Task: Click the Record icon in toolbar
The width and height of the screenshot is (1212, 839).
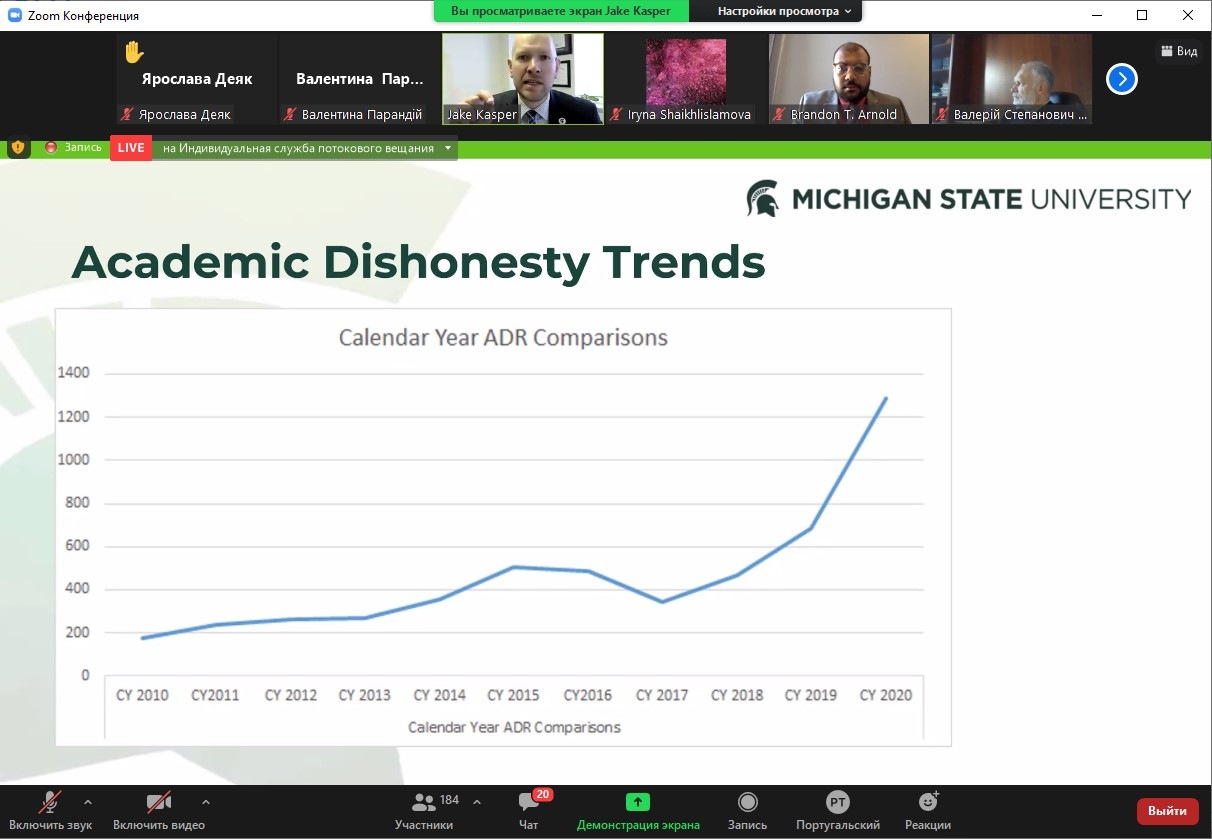Action: [x=747, y=803]
